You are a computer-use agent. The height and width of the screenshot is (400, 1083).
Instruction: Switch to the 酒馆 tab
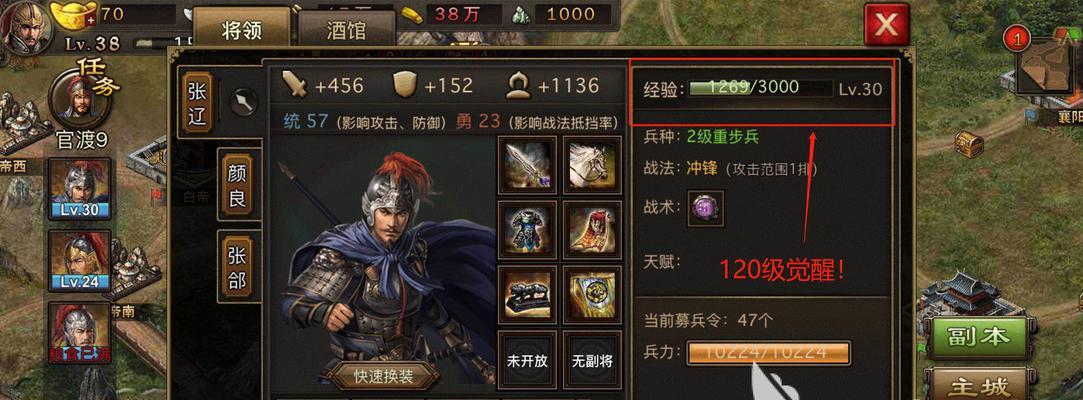(x=346, y=32)
